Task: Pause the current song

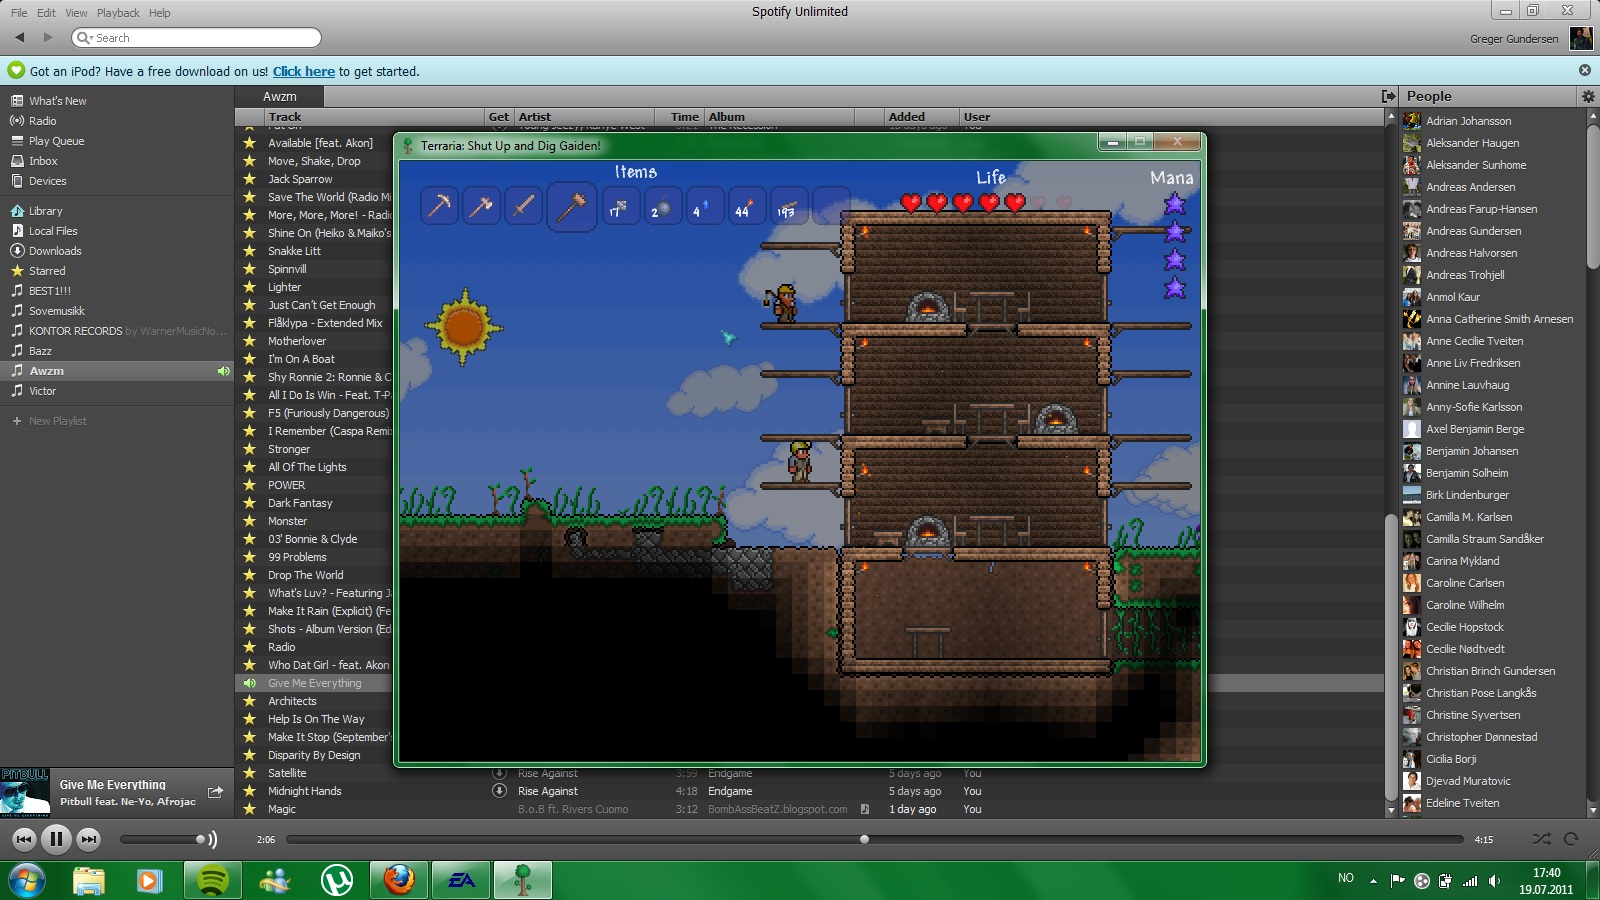Action: pyautogui.click(x=56, y=839)
